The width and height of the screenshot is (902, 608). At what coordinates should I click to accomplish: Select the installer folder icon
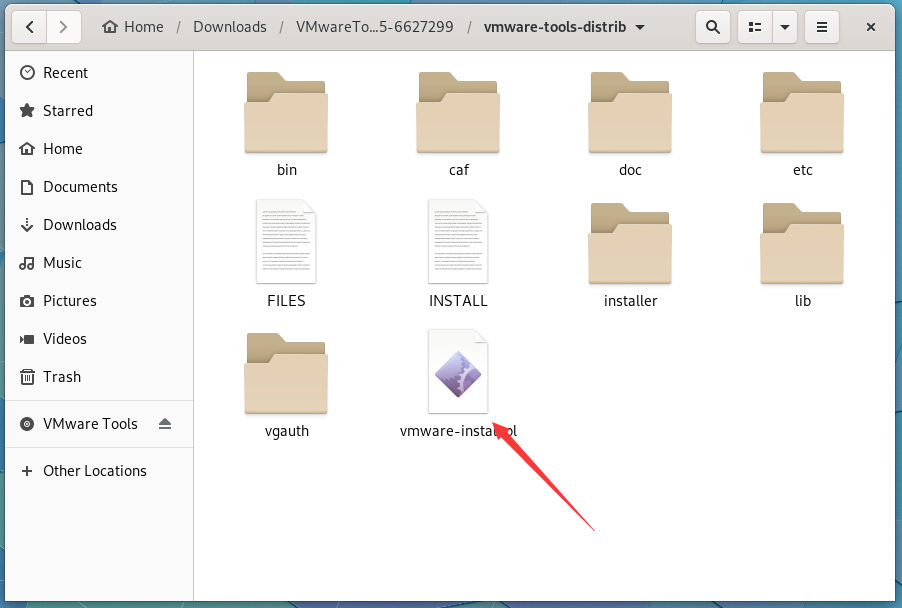point(630,243)
